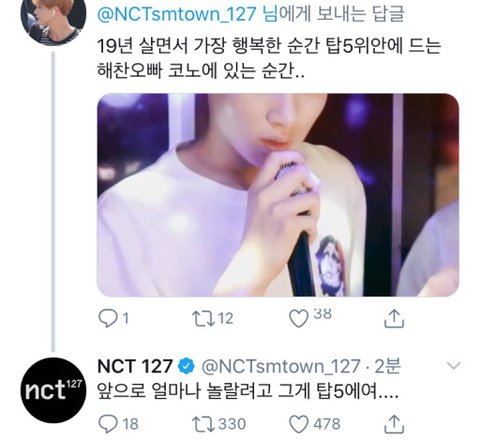Click the blue verified badge beside NCT 127

point(187,366)
